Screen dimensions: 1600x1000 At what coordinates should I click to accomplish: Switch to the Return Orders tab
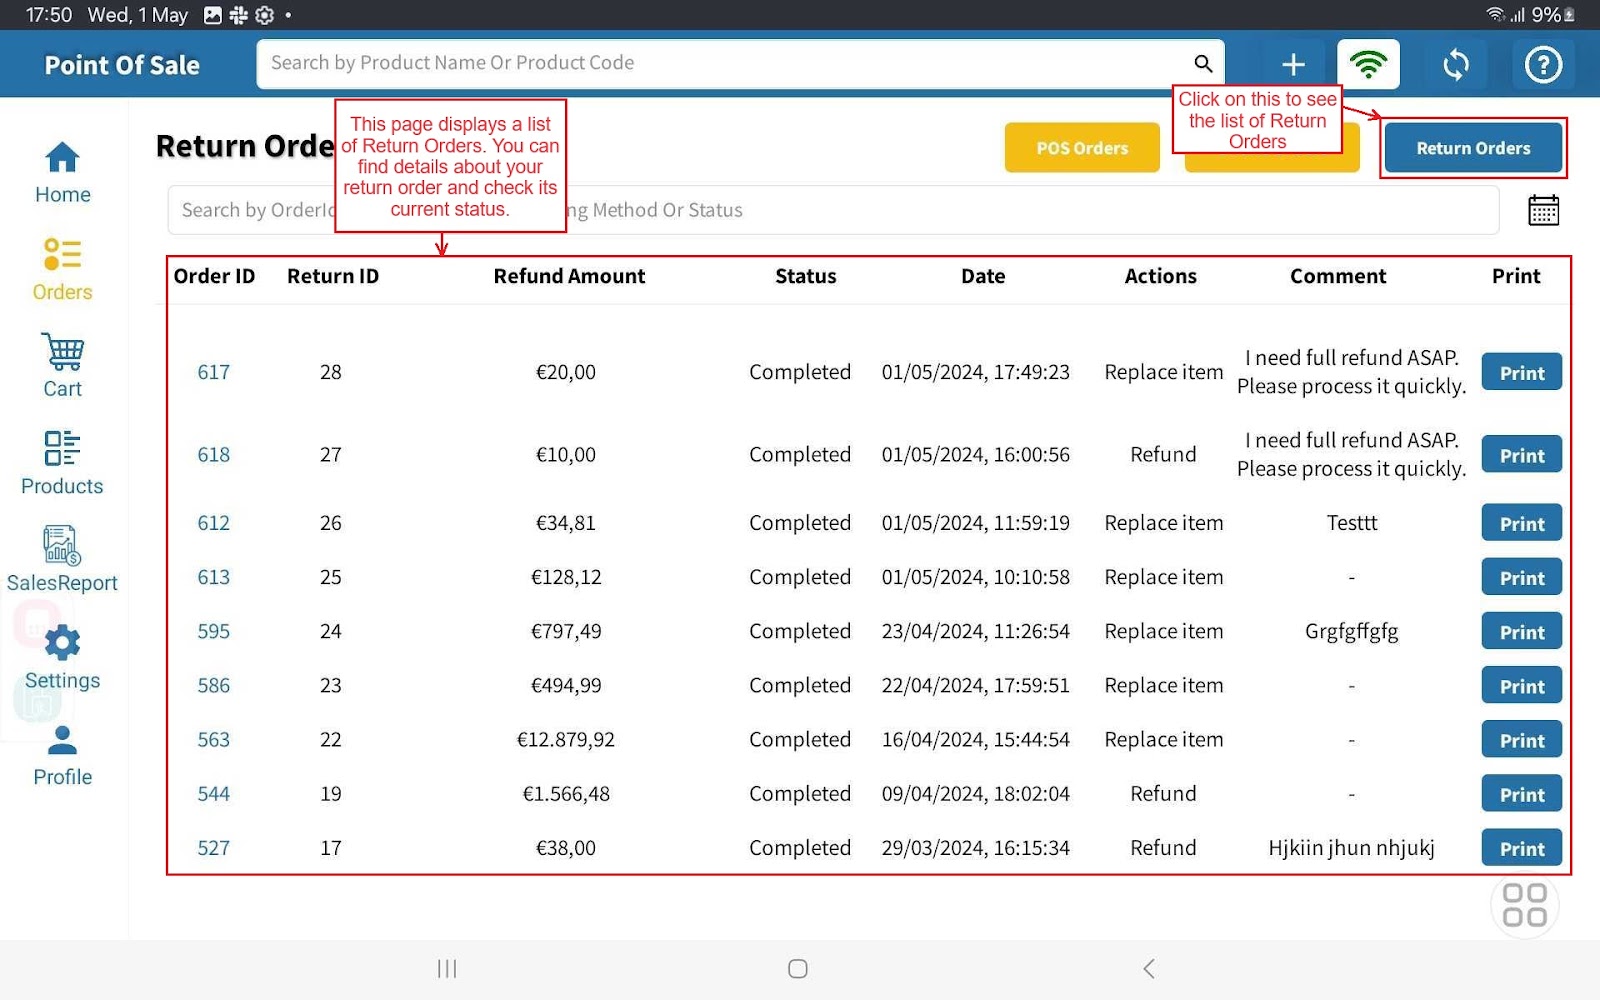pos(1472,148)
